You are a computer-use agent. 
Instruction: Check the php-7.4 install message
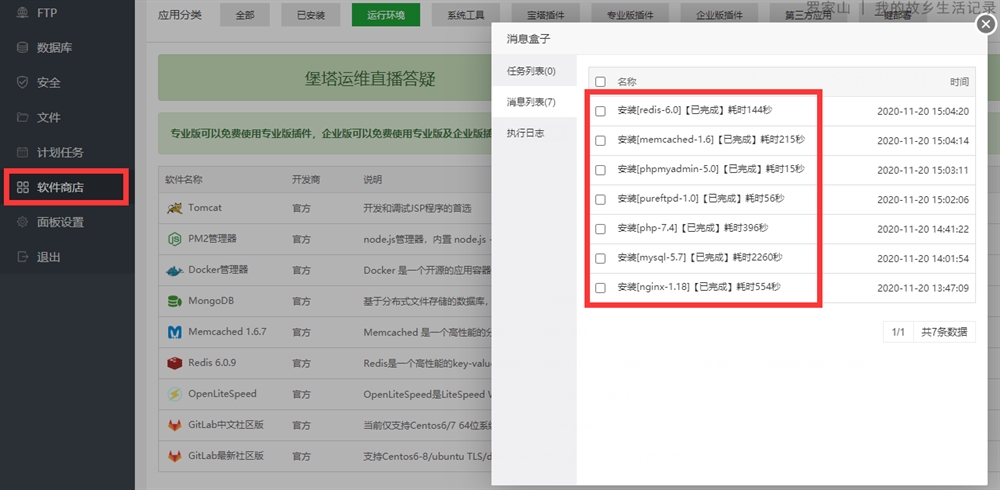600,228
